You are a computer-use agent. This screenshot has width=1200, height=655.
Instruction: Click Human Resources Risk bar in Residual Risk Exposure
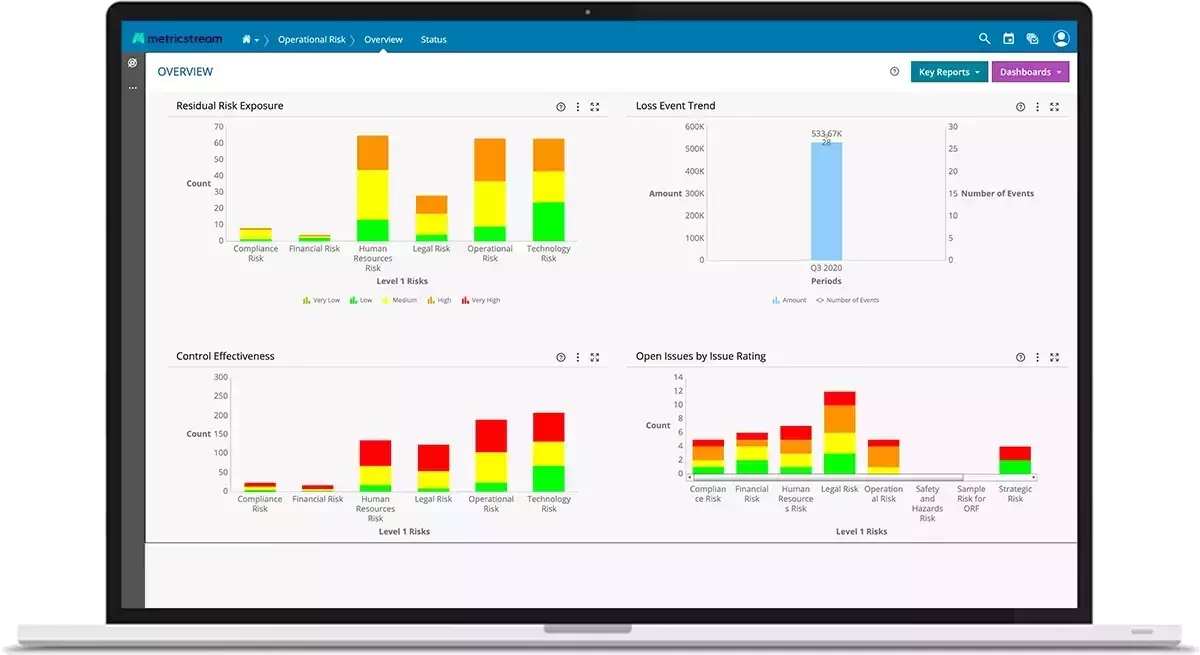373,188
